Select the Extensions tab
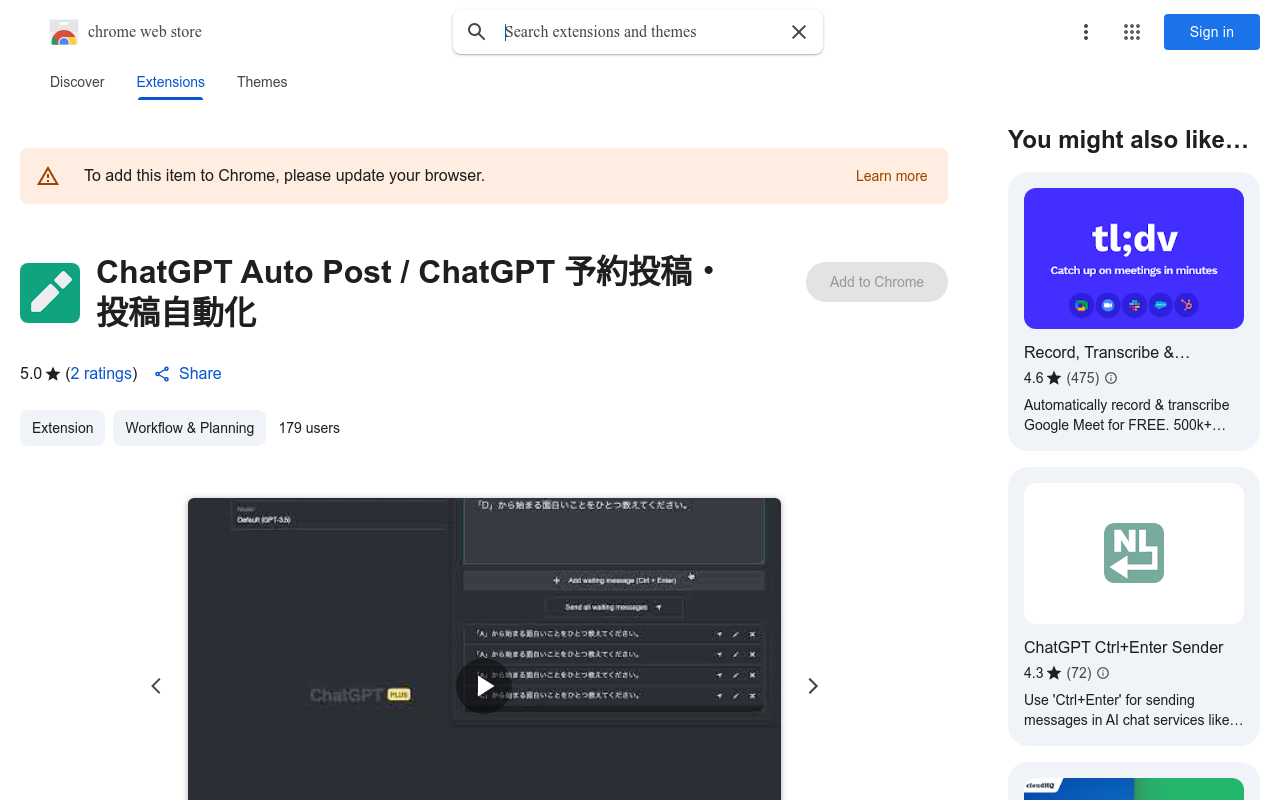Image resolution: width=1280 pixels, height=800 pixels. 171,82
